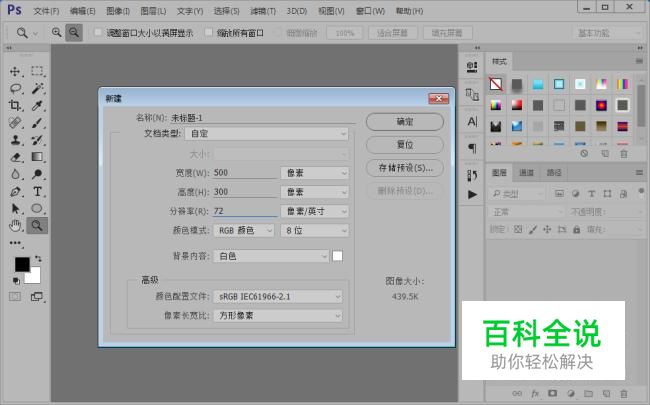The image size is (650, 405).
Task: Click the background contents color box
Action: [x=337, y=256]
